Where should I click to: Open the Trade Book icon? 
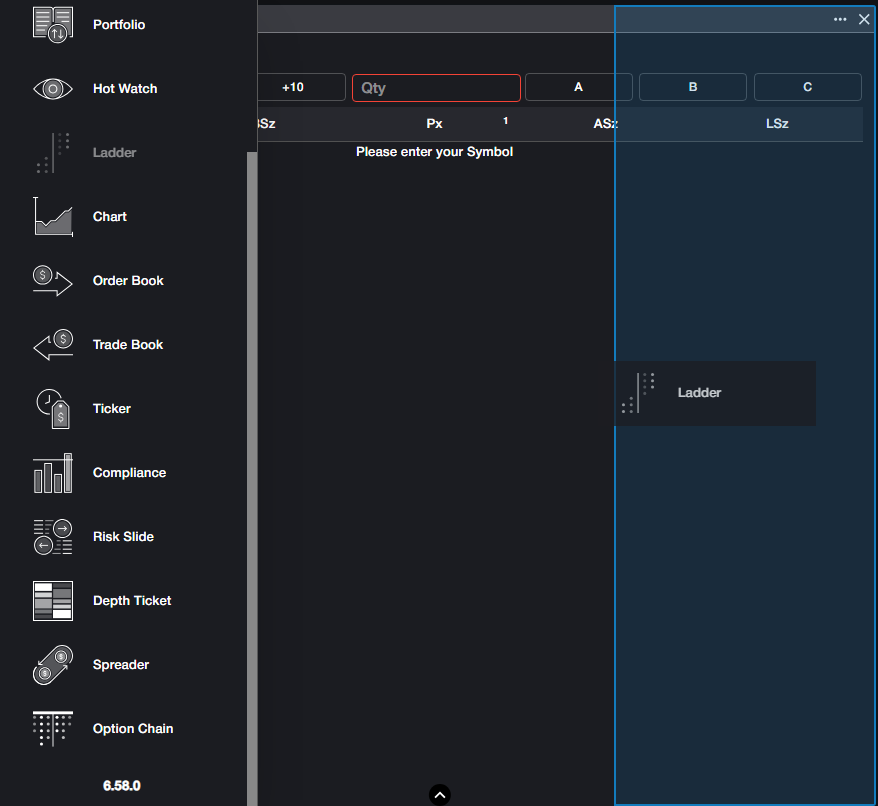[53, 345]
